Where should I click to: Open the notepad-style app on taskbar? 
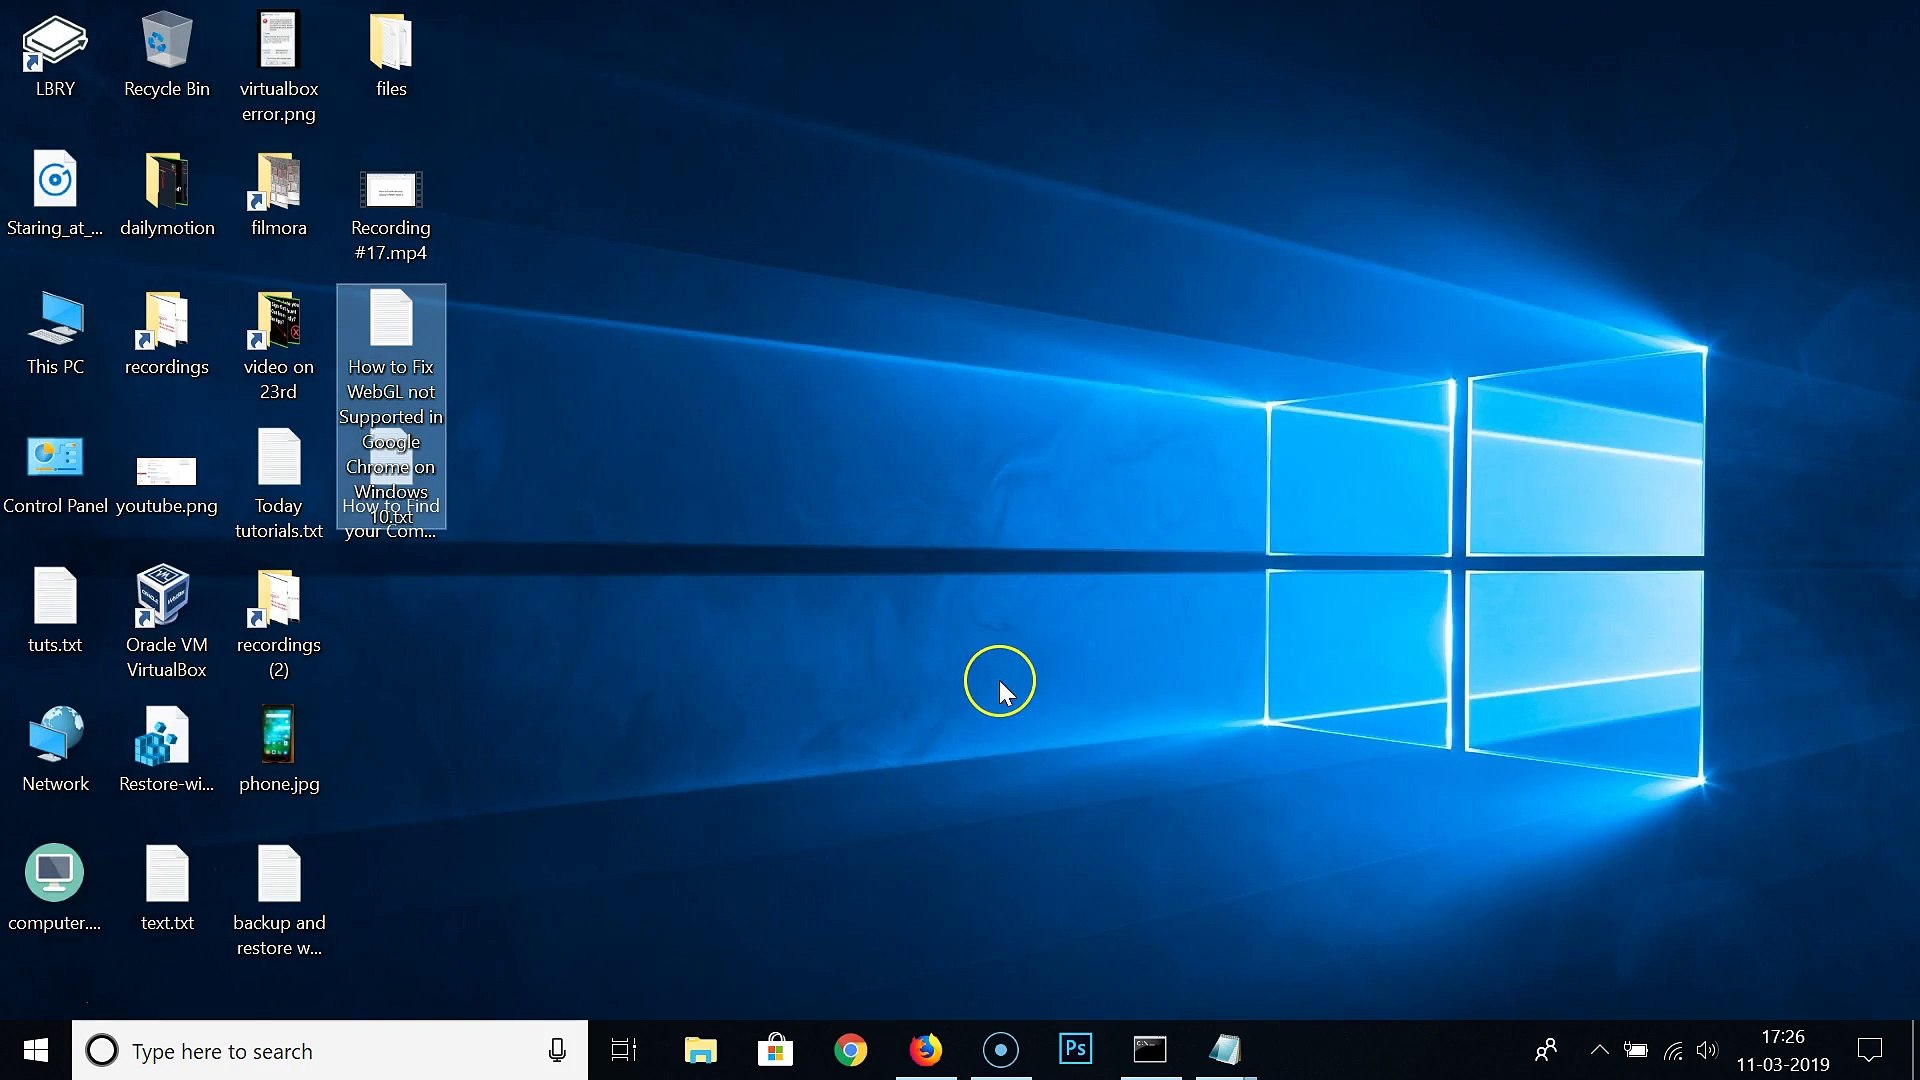tap(1226, 1050)
